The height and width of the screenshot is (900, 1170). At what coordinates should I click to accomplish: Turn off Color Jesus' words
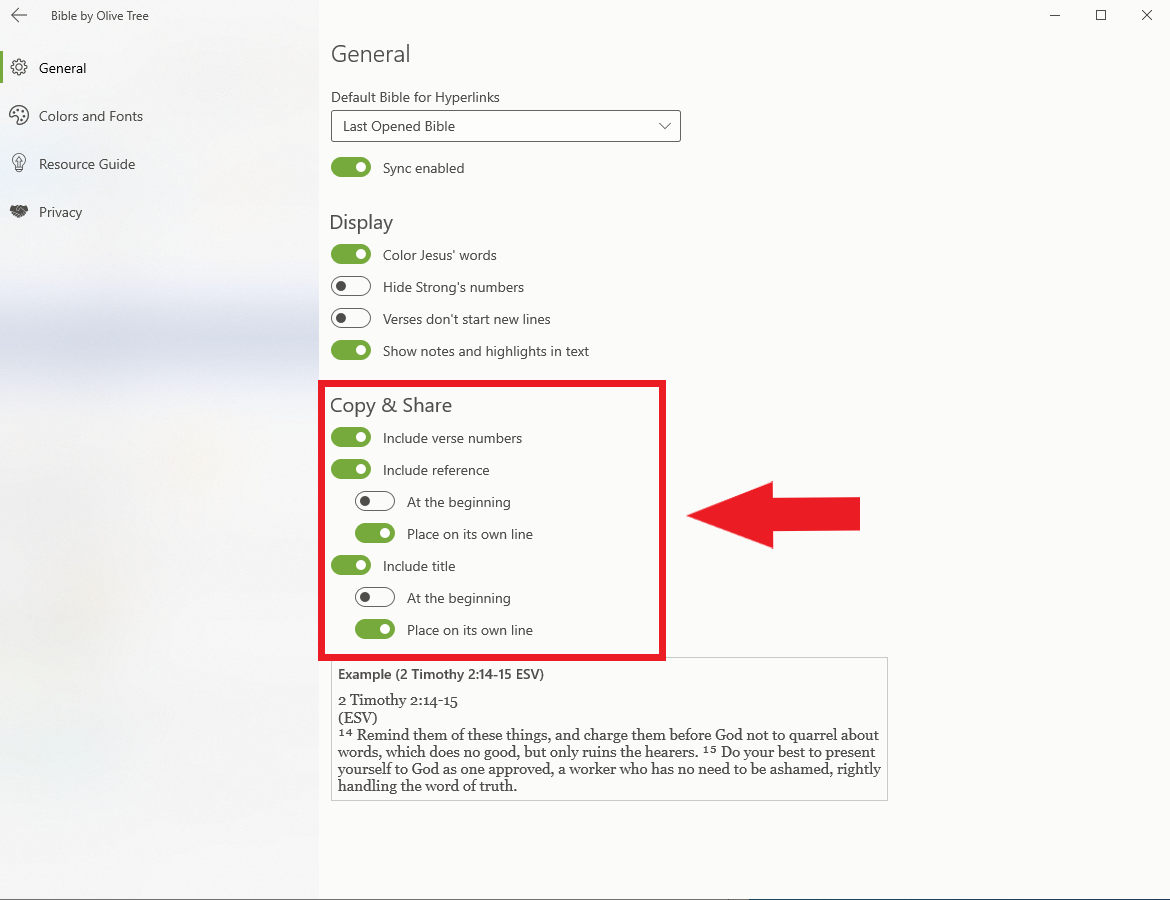point(351,255)
